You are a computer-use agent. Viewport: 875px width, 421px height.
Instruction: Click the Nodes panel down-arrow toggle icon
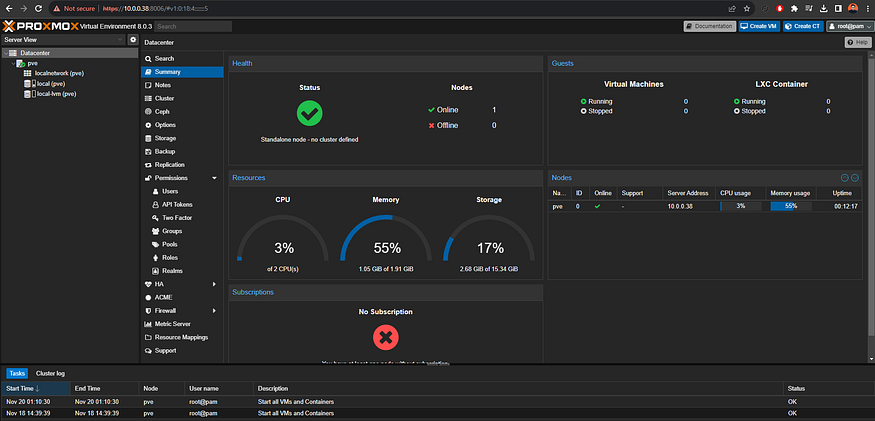(855, 178)
